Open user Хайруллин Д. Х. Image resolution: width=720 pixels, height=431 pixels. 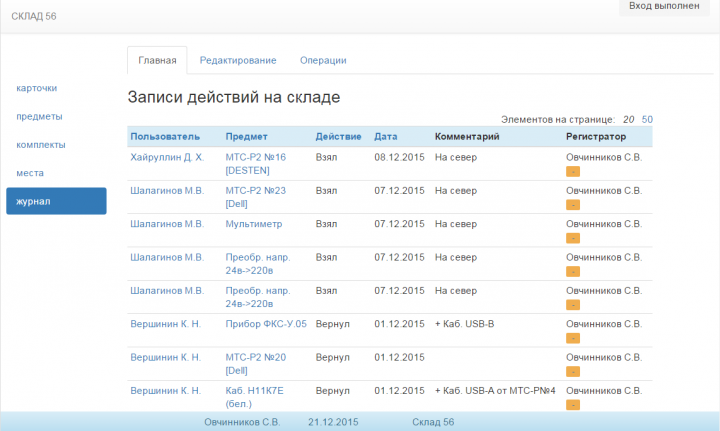[x=167, y=157]
